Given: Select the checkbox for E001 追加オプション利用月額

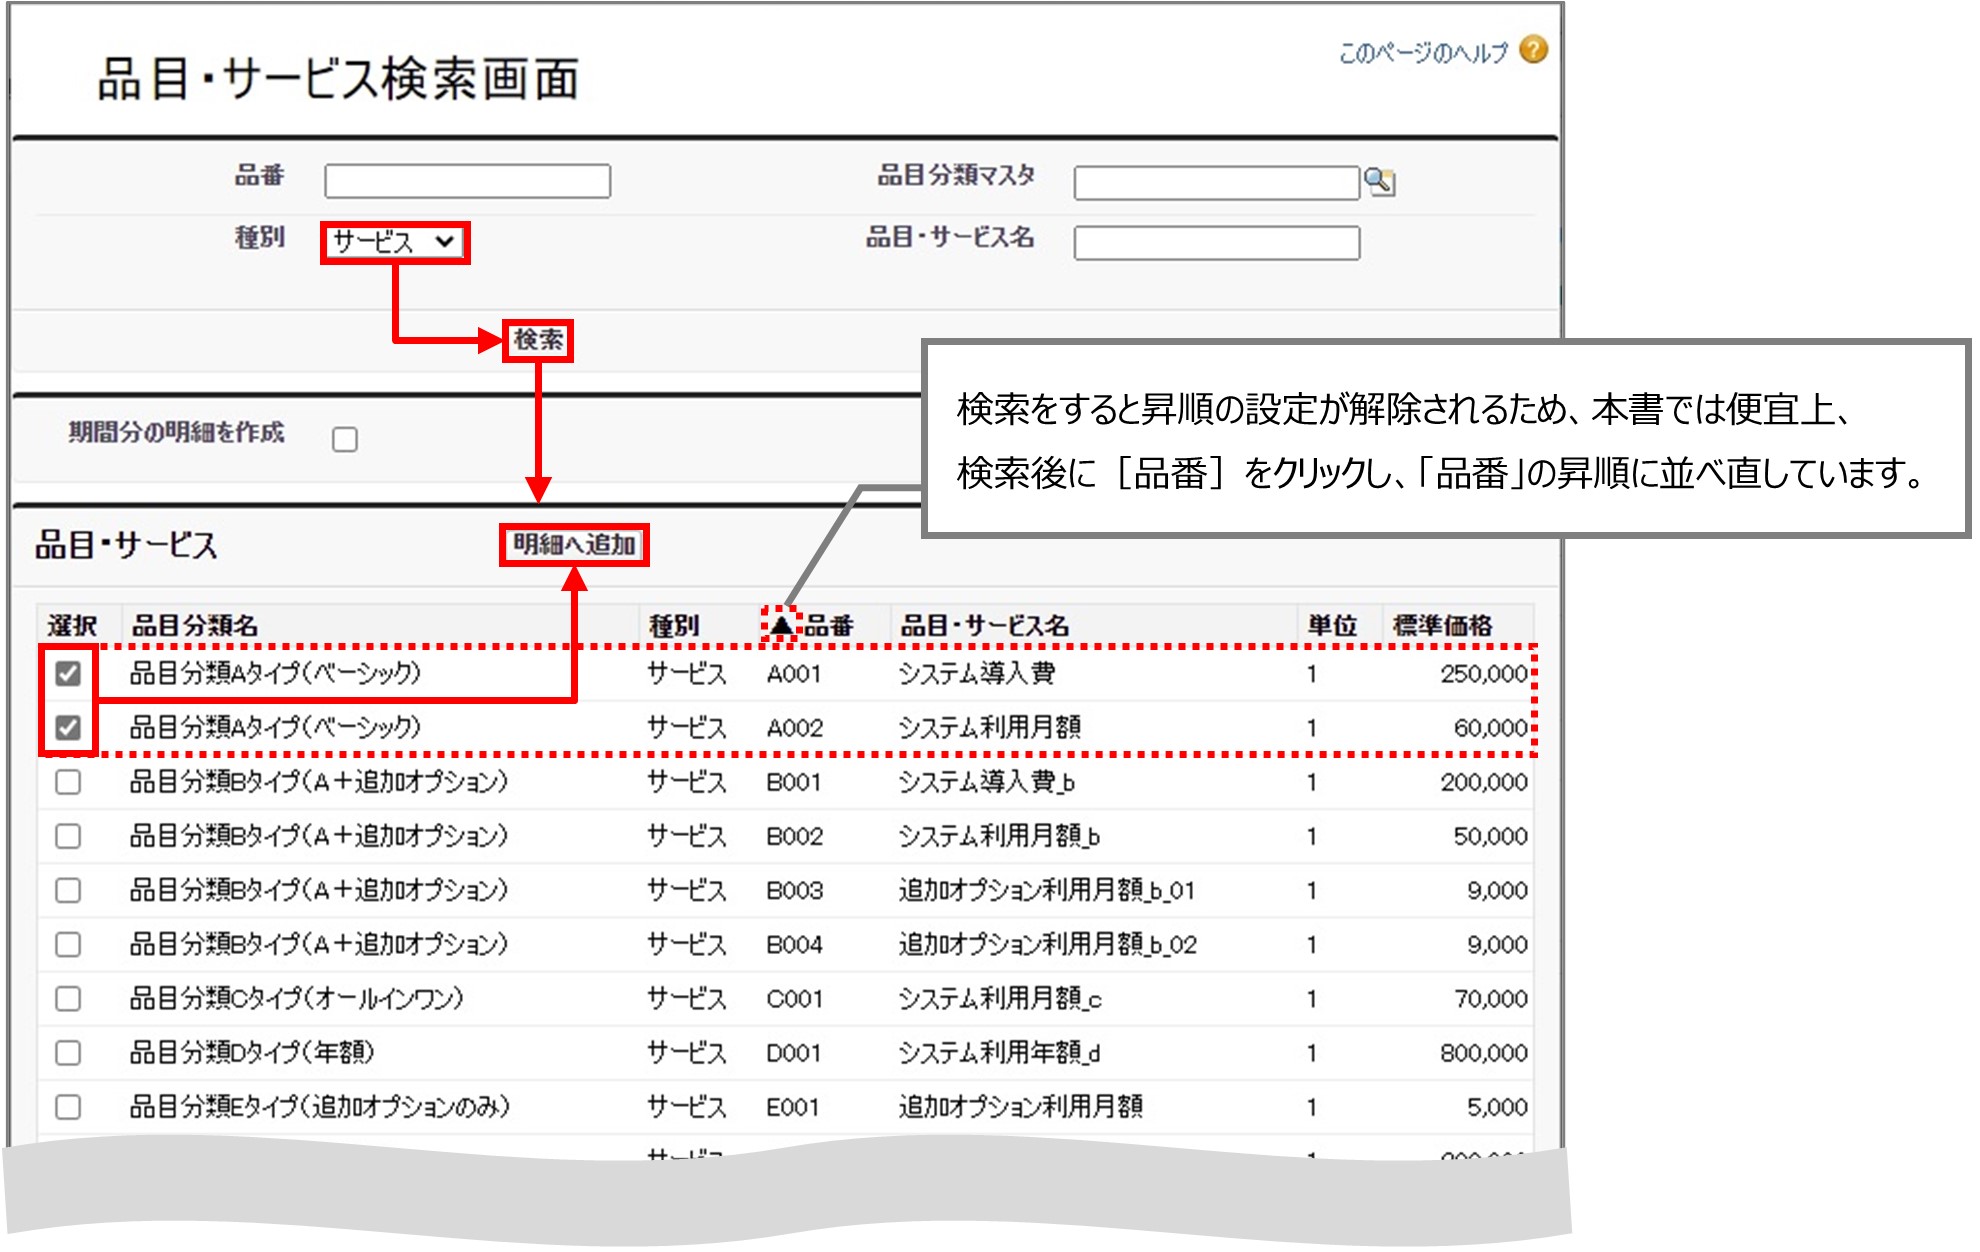Looking at the screenshot, I should click(68, 1107).
